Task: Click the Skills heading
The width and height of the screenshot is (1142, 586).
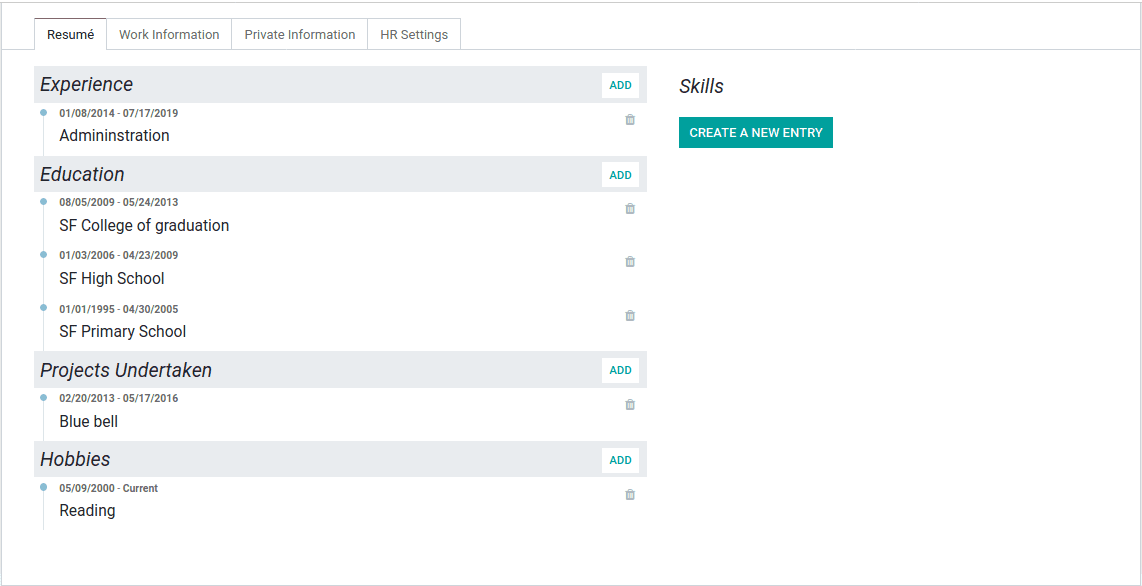Action: [x=701, y=86]
